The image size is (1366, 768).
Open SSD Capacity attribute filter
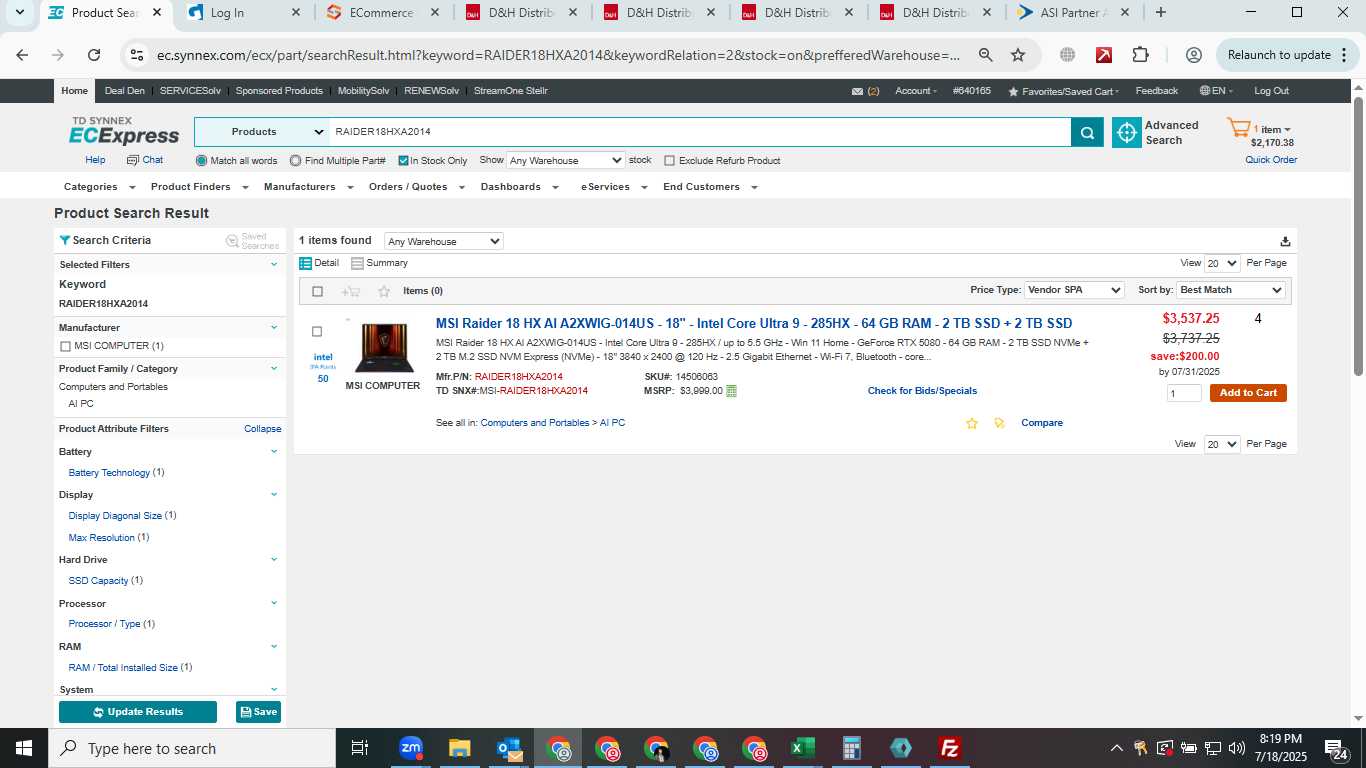98,581
